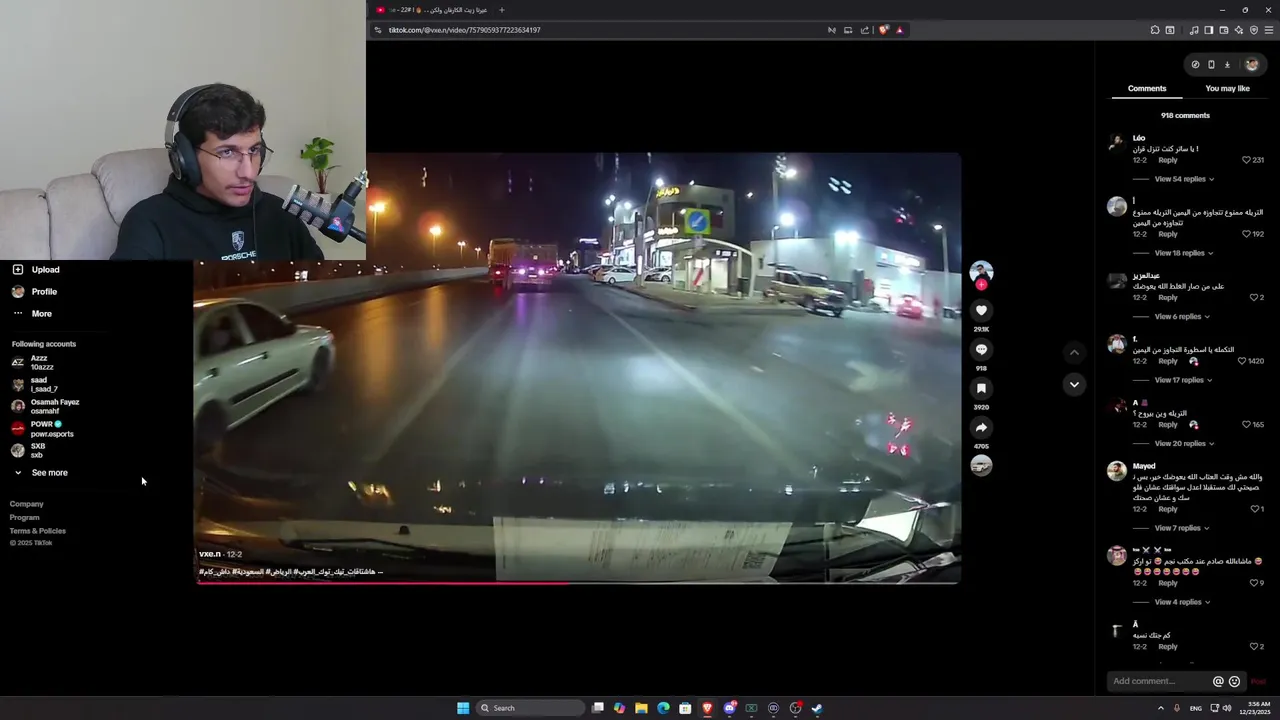Open the video creator's avatar beside the video
This screenshot has width=1280, height=720.
981,272
